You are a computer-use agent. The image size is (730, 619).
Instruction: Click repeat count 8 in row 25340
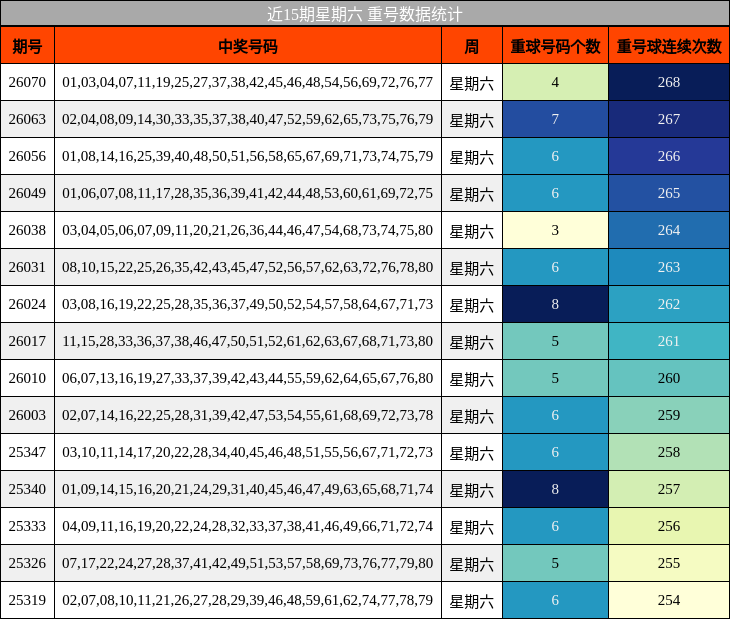tap(555, 489)
